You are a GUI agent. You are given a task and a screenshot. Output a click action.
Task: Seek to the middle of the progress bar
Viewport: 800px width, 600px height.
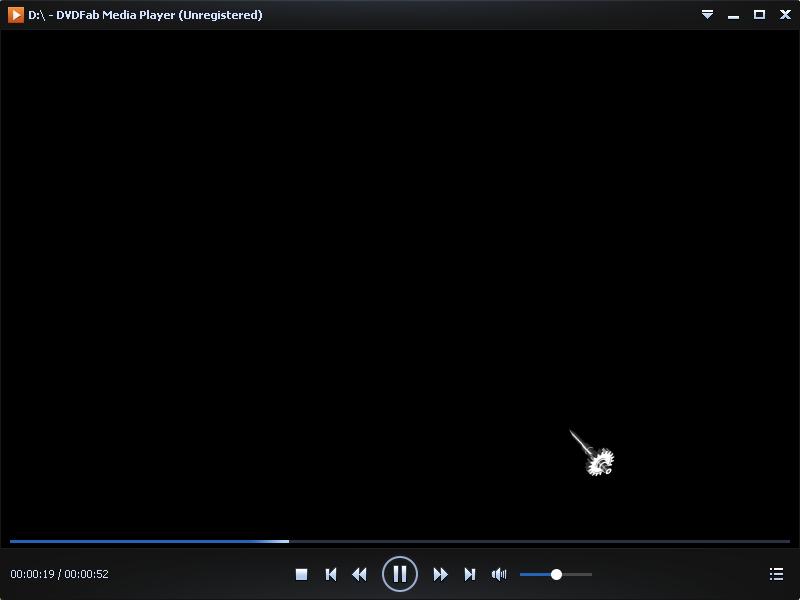[x=400, y=541]
